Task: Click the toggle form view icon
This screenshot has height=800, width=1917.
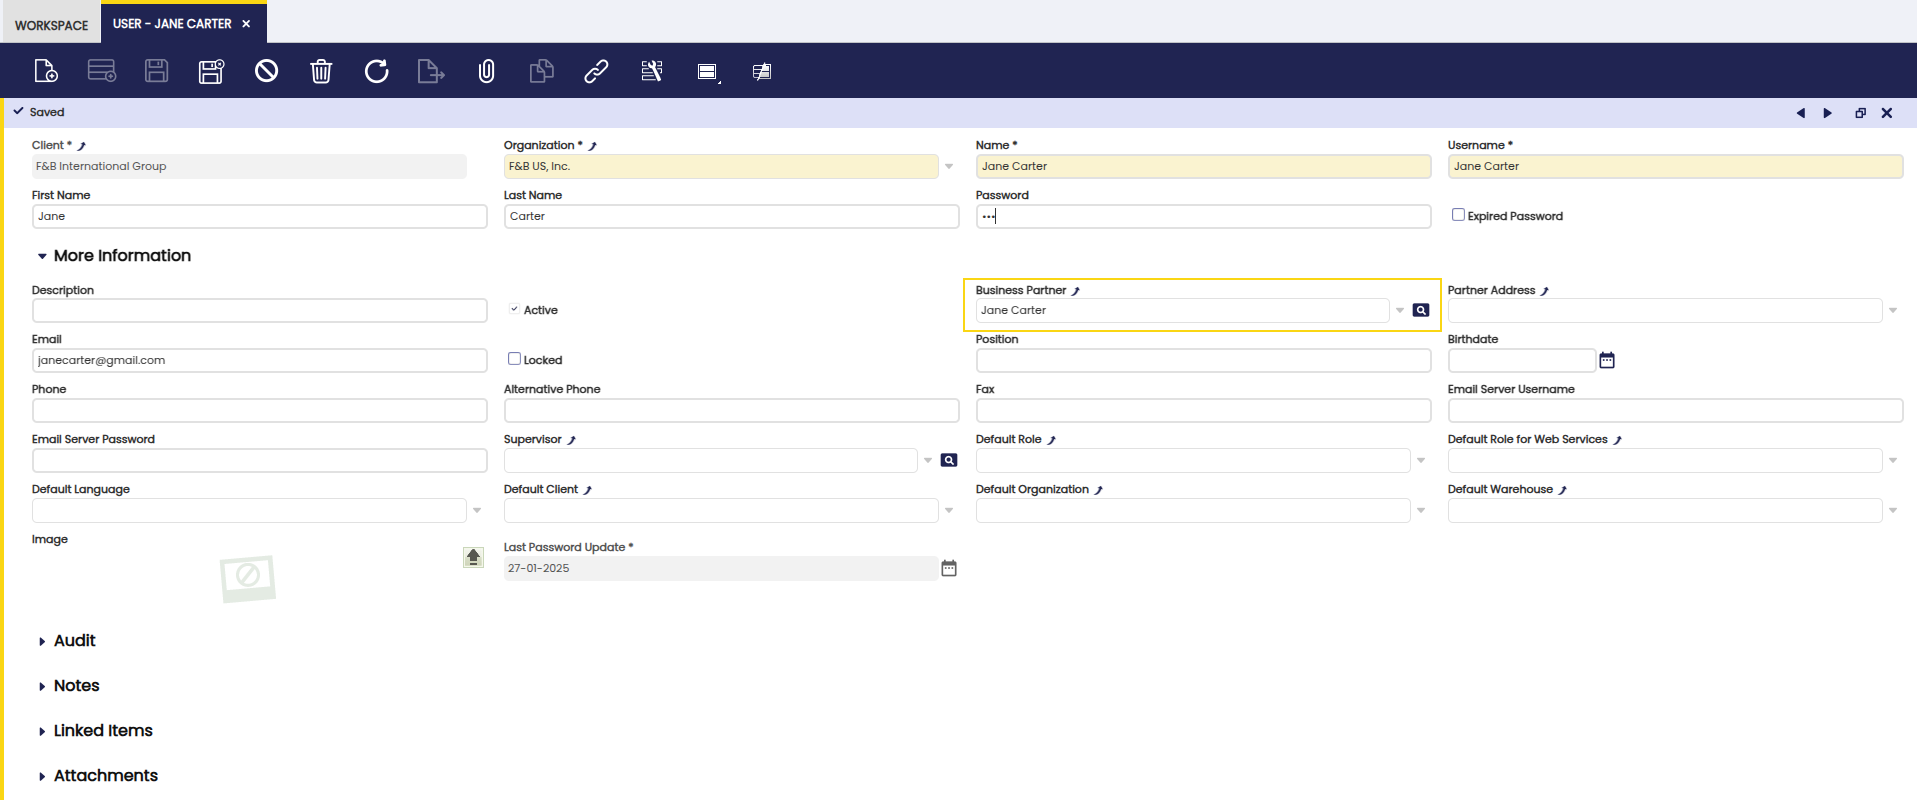Action: pos(708,72)
